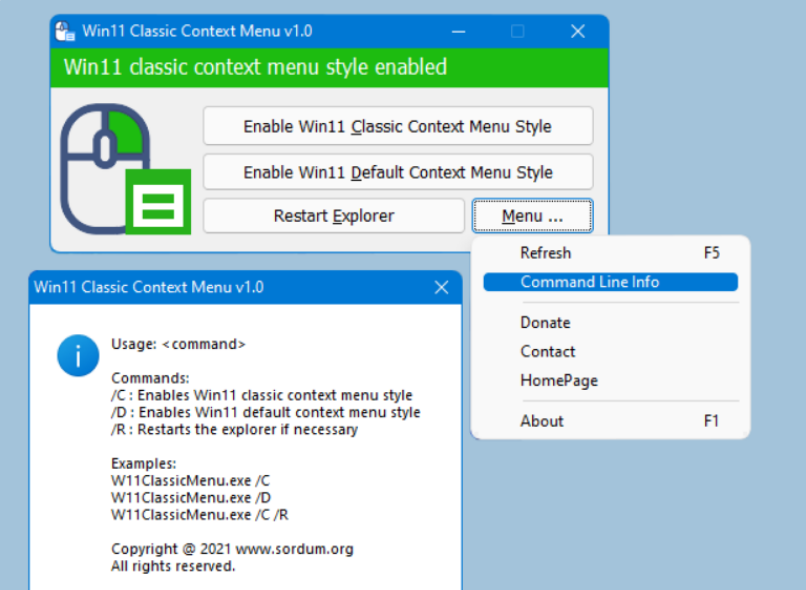Click the usage dialog's blue title bar
Image resolution: width=806 pixels, height=590 pixels.
pyautogui.click(x=230, y=287)
